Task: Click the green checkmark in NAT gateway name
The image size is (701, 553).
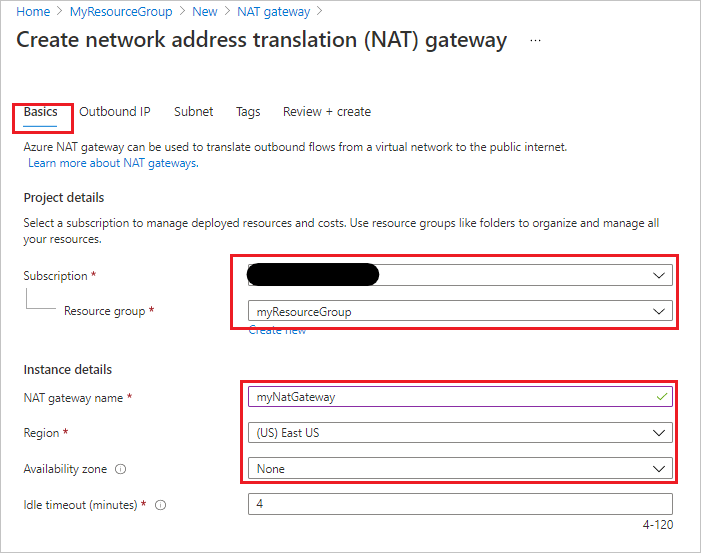Action: (659, 397)
